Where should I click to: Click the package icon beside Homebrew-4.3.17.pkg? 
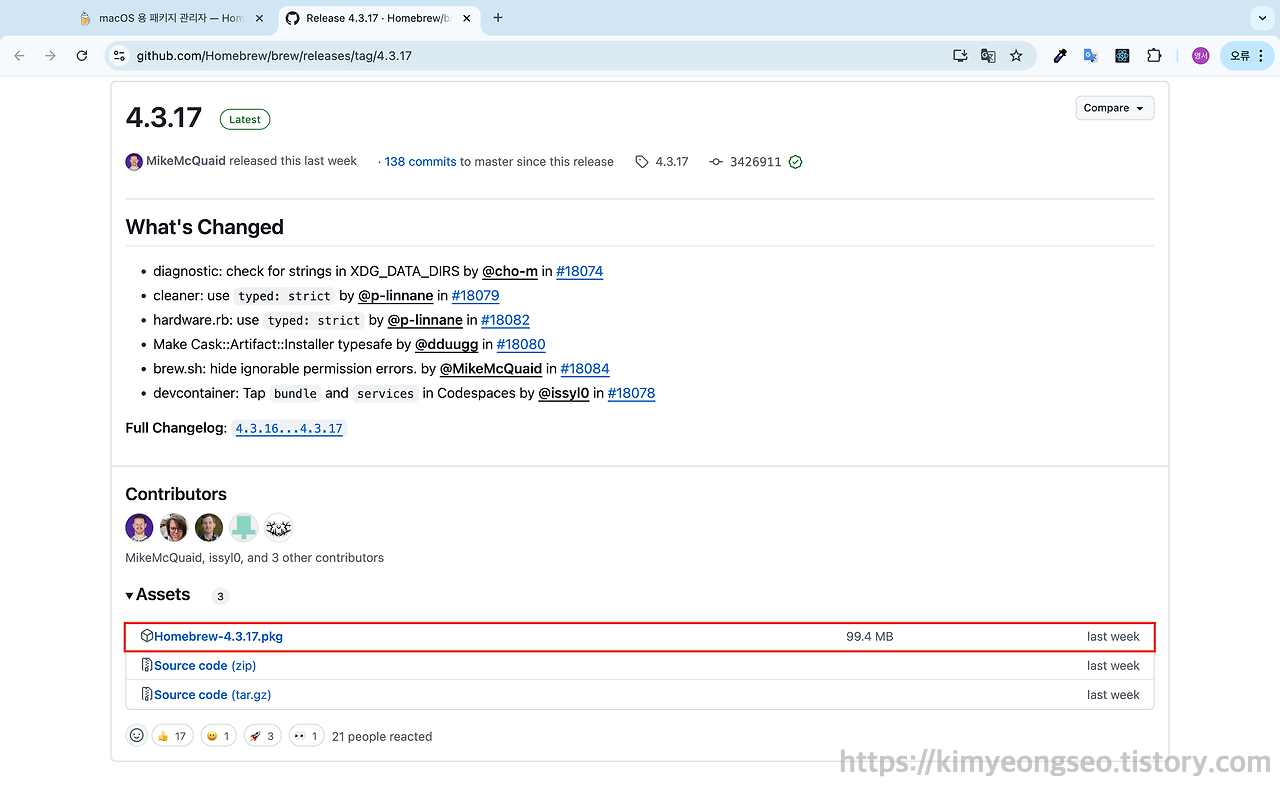[x=146, y=636]
